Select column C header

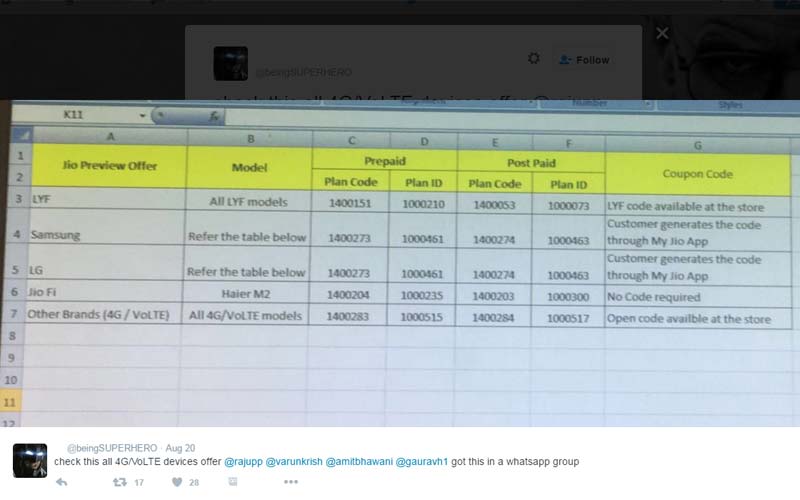pyautogui.click(x=352, y=140)
